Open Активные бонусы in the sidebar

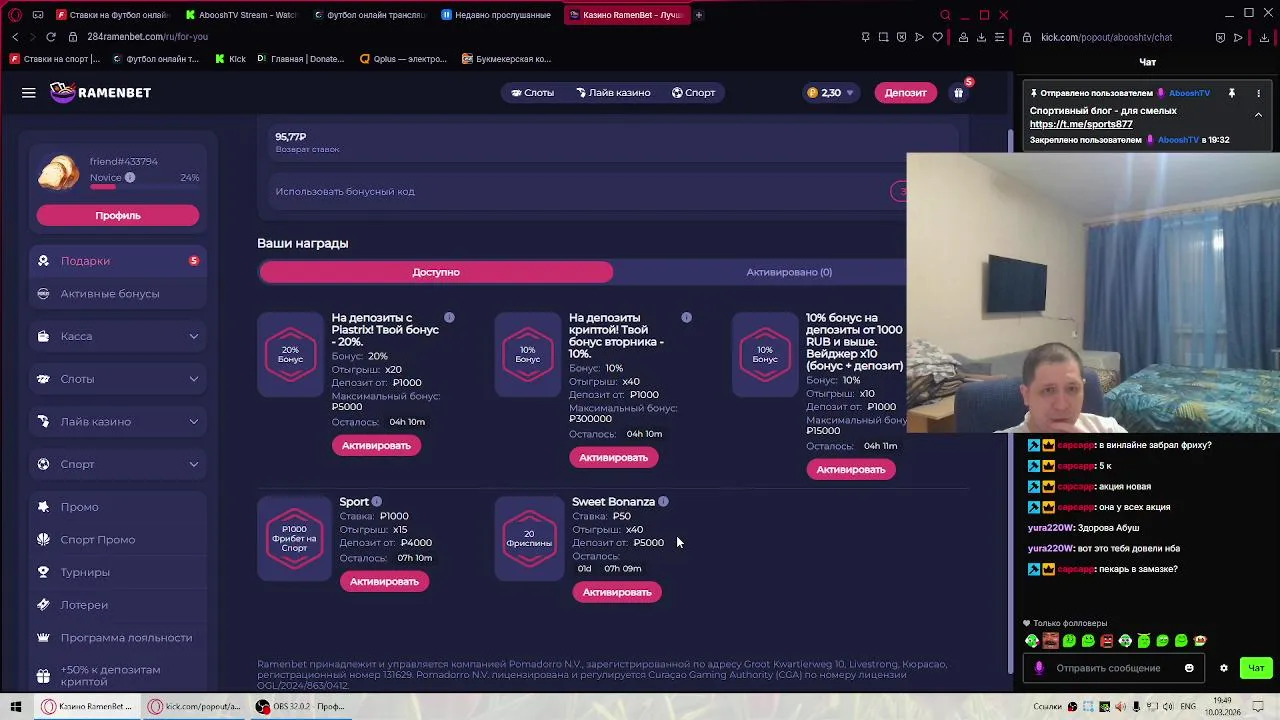(x=118, y=294)
